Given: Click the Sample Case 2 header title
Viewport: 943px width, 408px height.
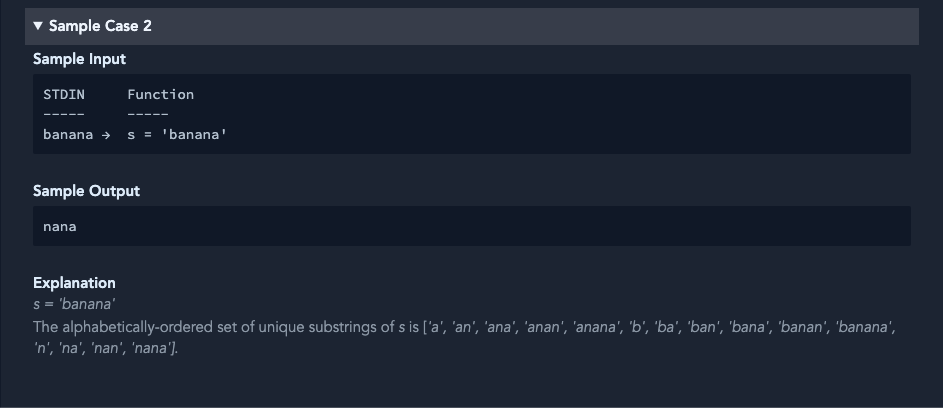Looking at the screenshot, I should click(x=100, y=26).
